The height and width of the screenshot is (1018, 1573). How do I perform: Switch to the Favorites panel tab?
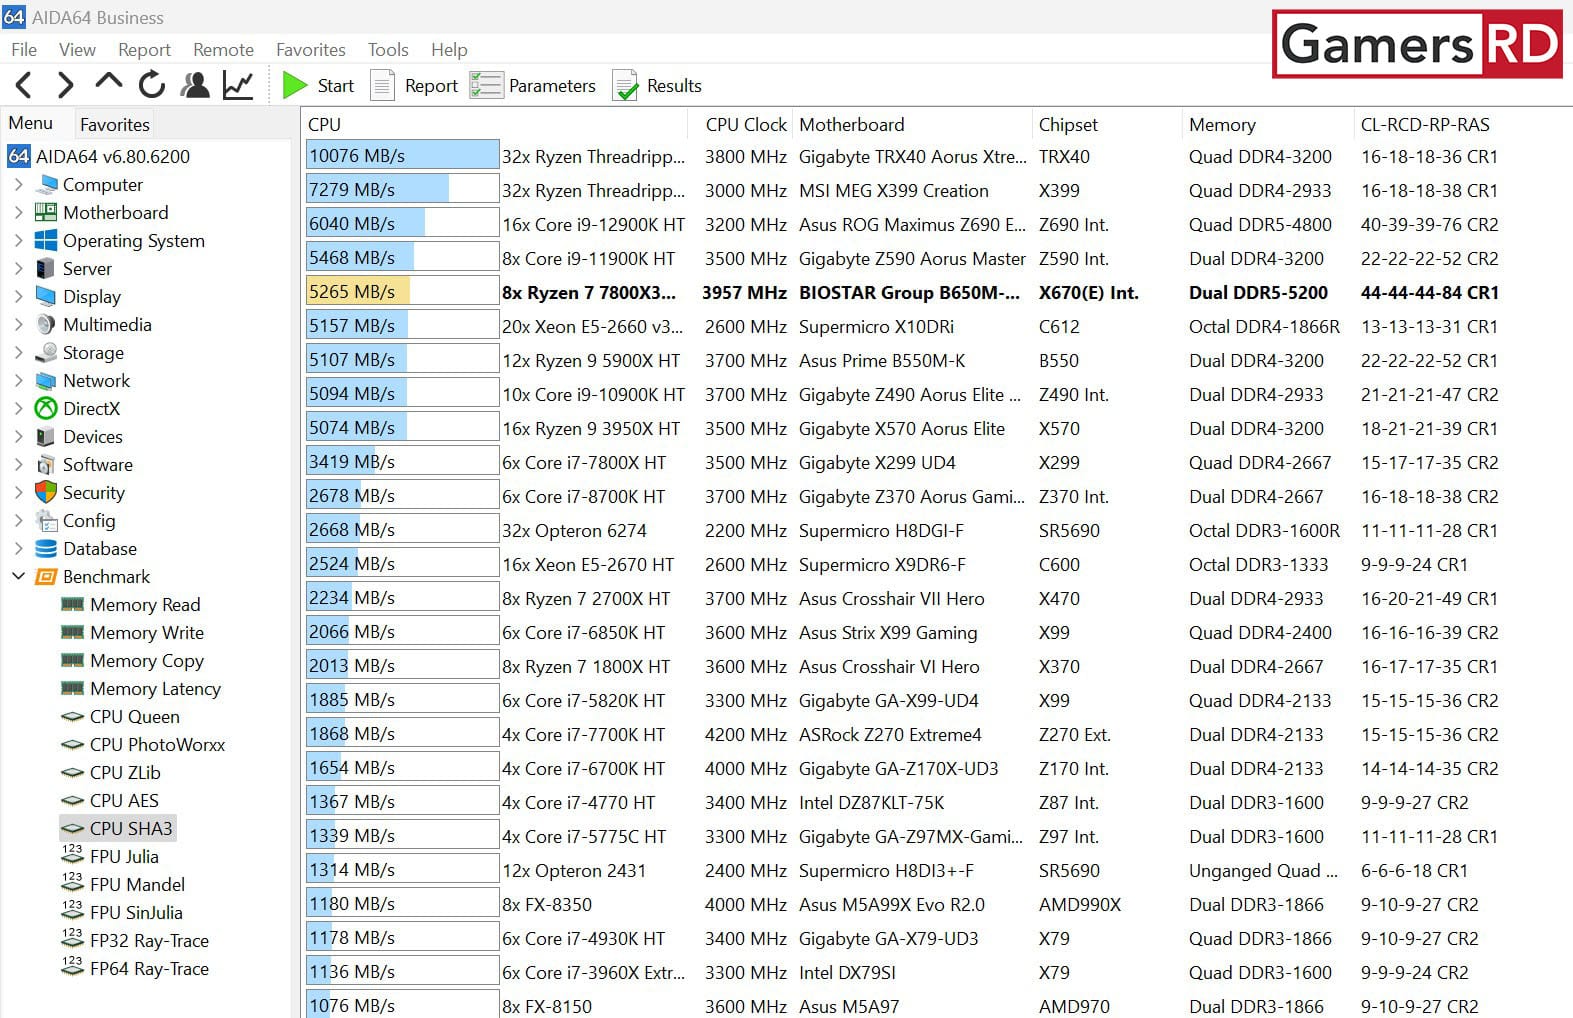[115, 124]
